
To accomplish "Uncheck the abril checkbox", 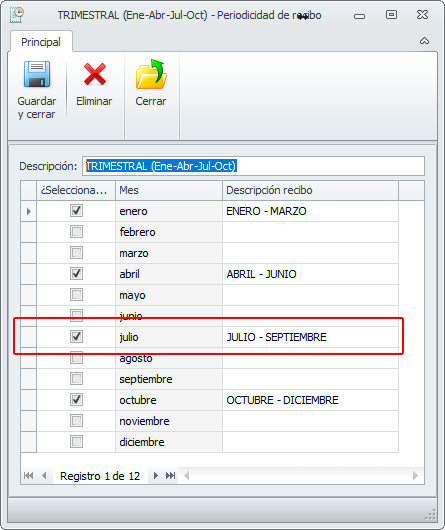I will tap(76, 274).
